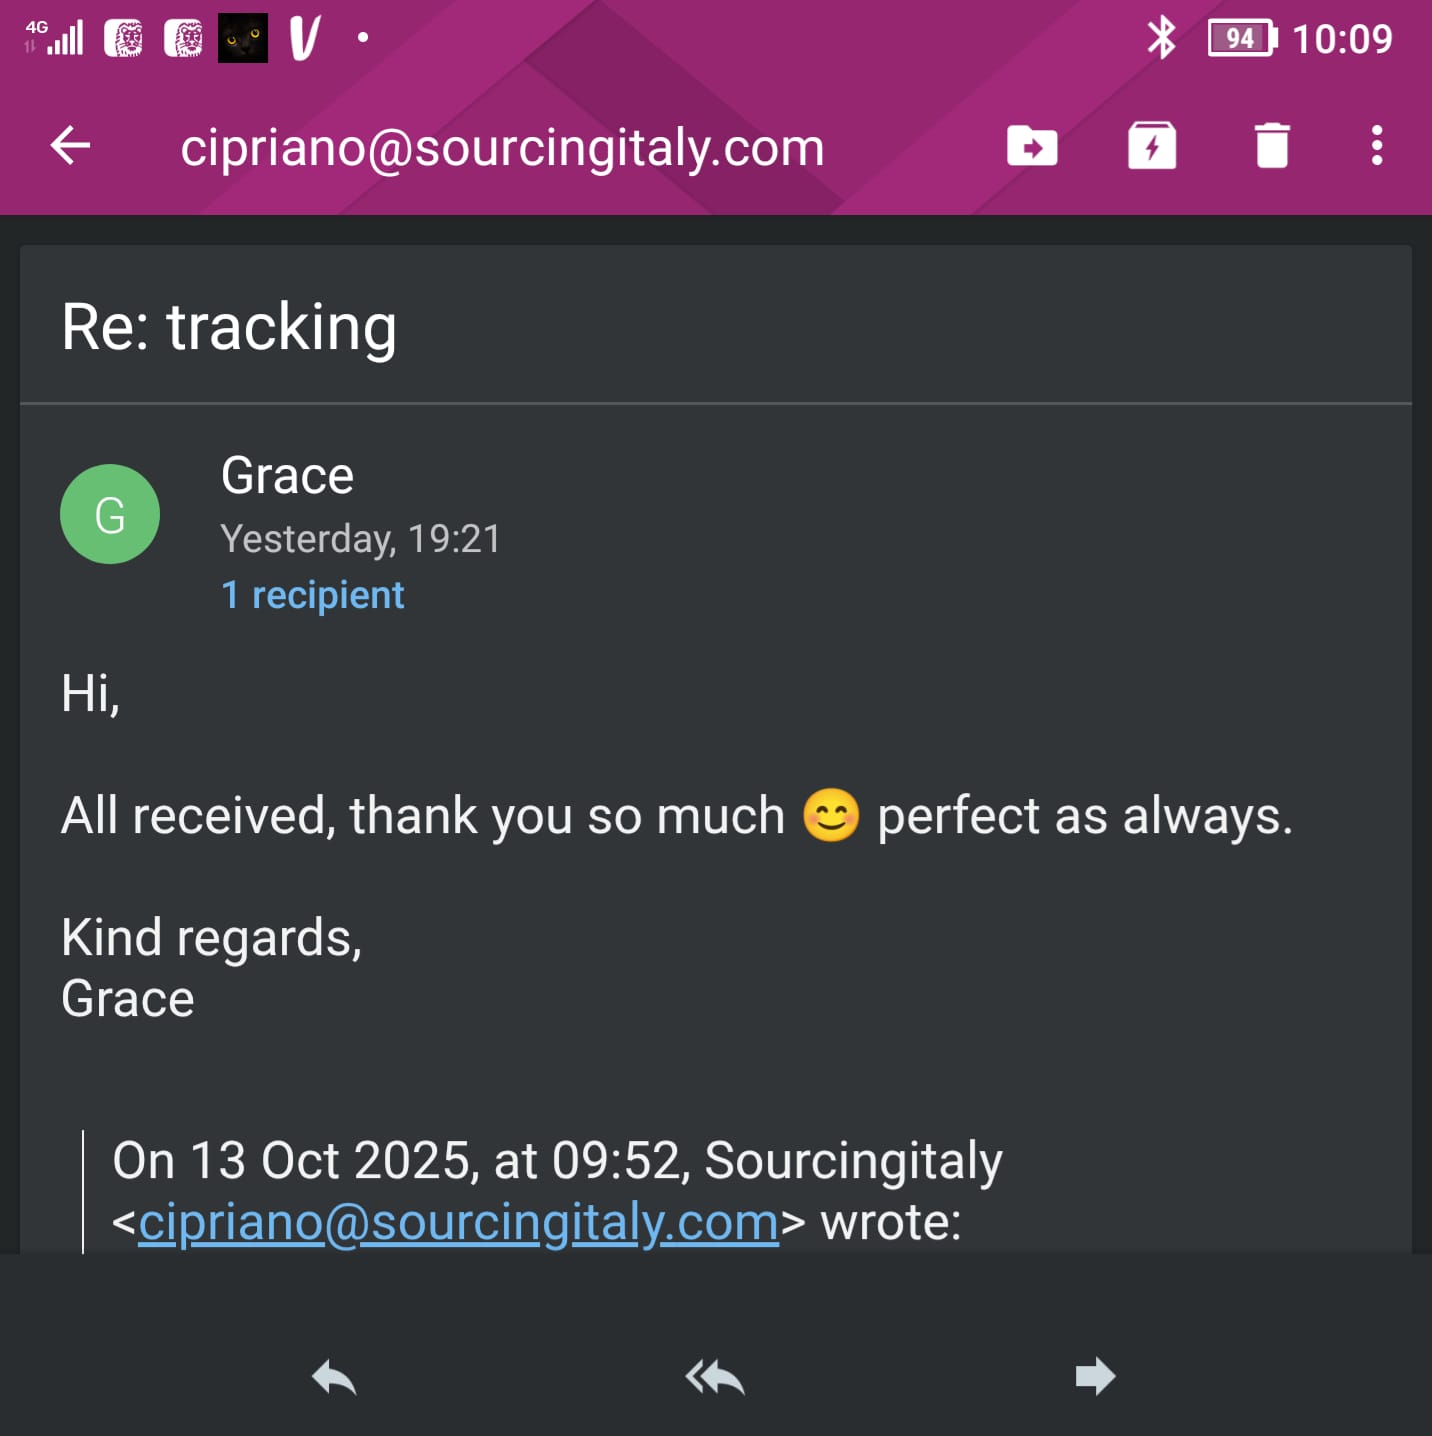Viewport: 1432px width, 1436px height.
Task: Open the three-dot overflow menu
Action: pos(1377,146)
